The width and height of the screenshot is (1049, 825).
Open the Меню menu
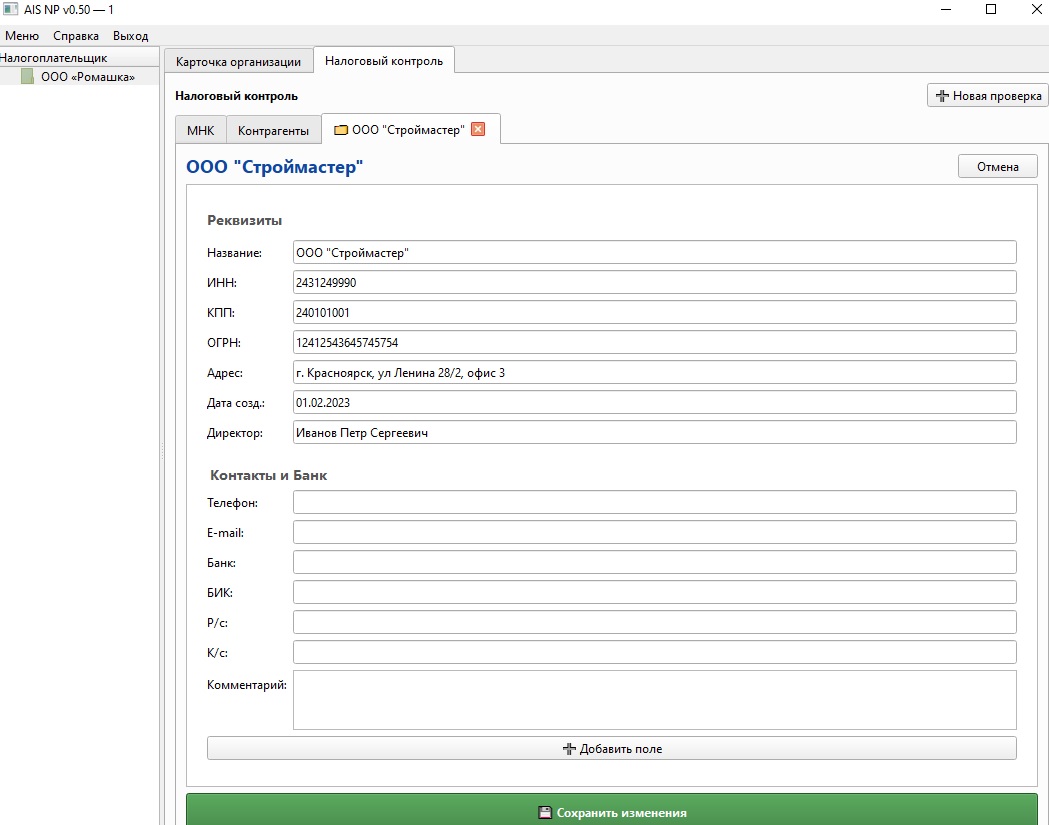(x=22, y=35)
